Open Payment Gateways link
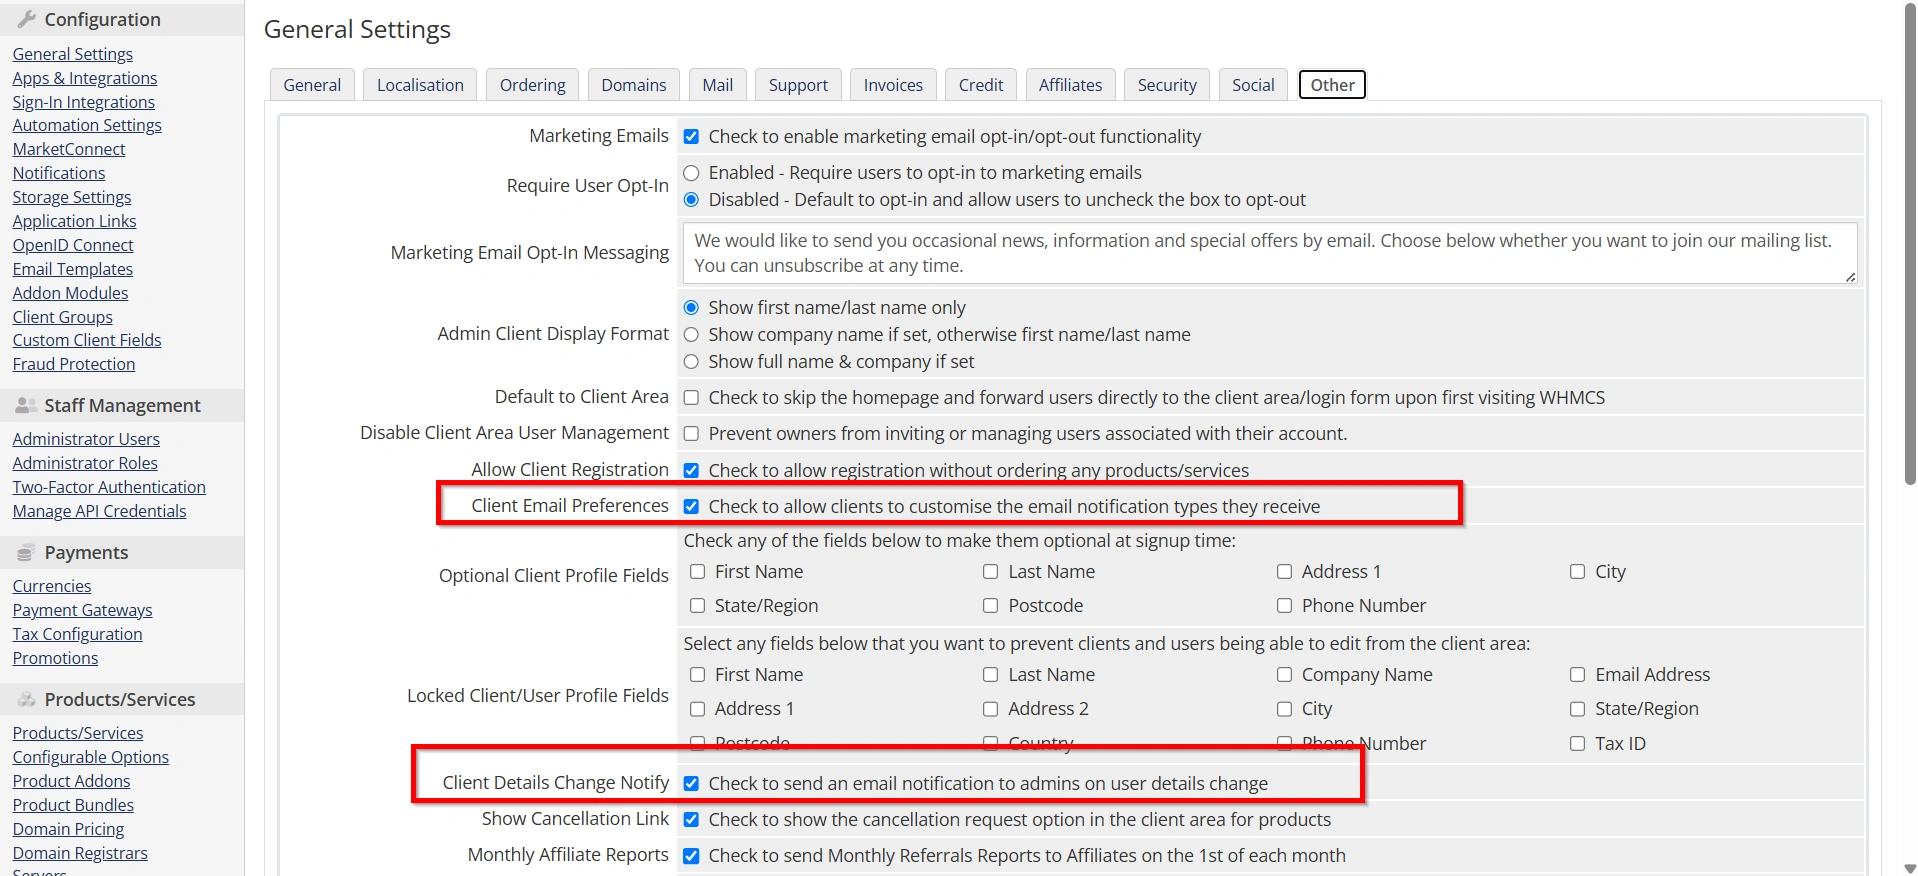Image resolution: width=1918 pixels, height=876 pixels. [83, 610]
